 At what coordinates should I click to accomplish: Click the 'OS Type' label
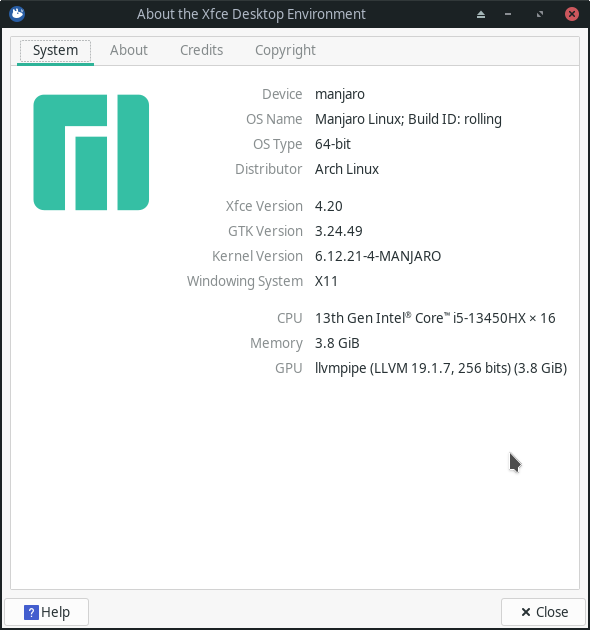[x=278, y=145]
